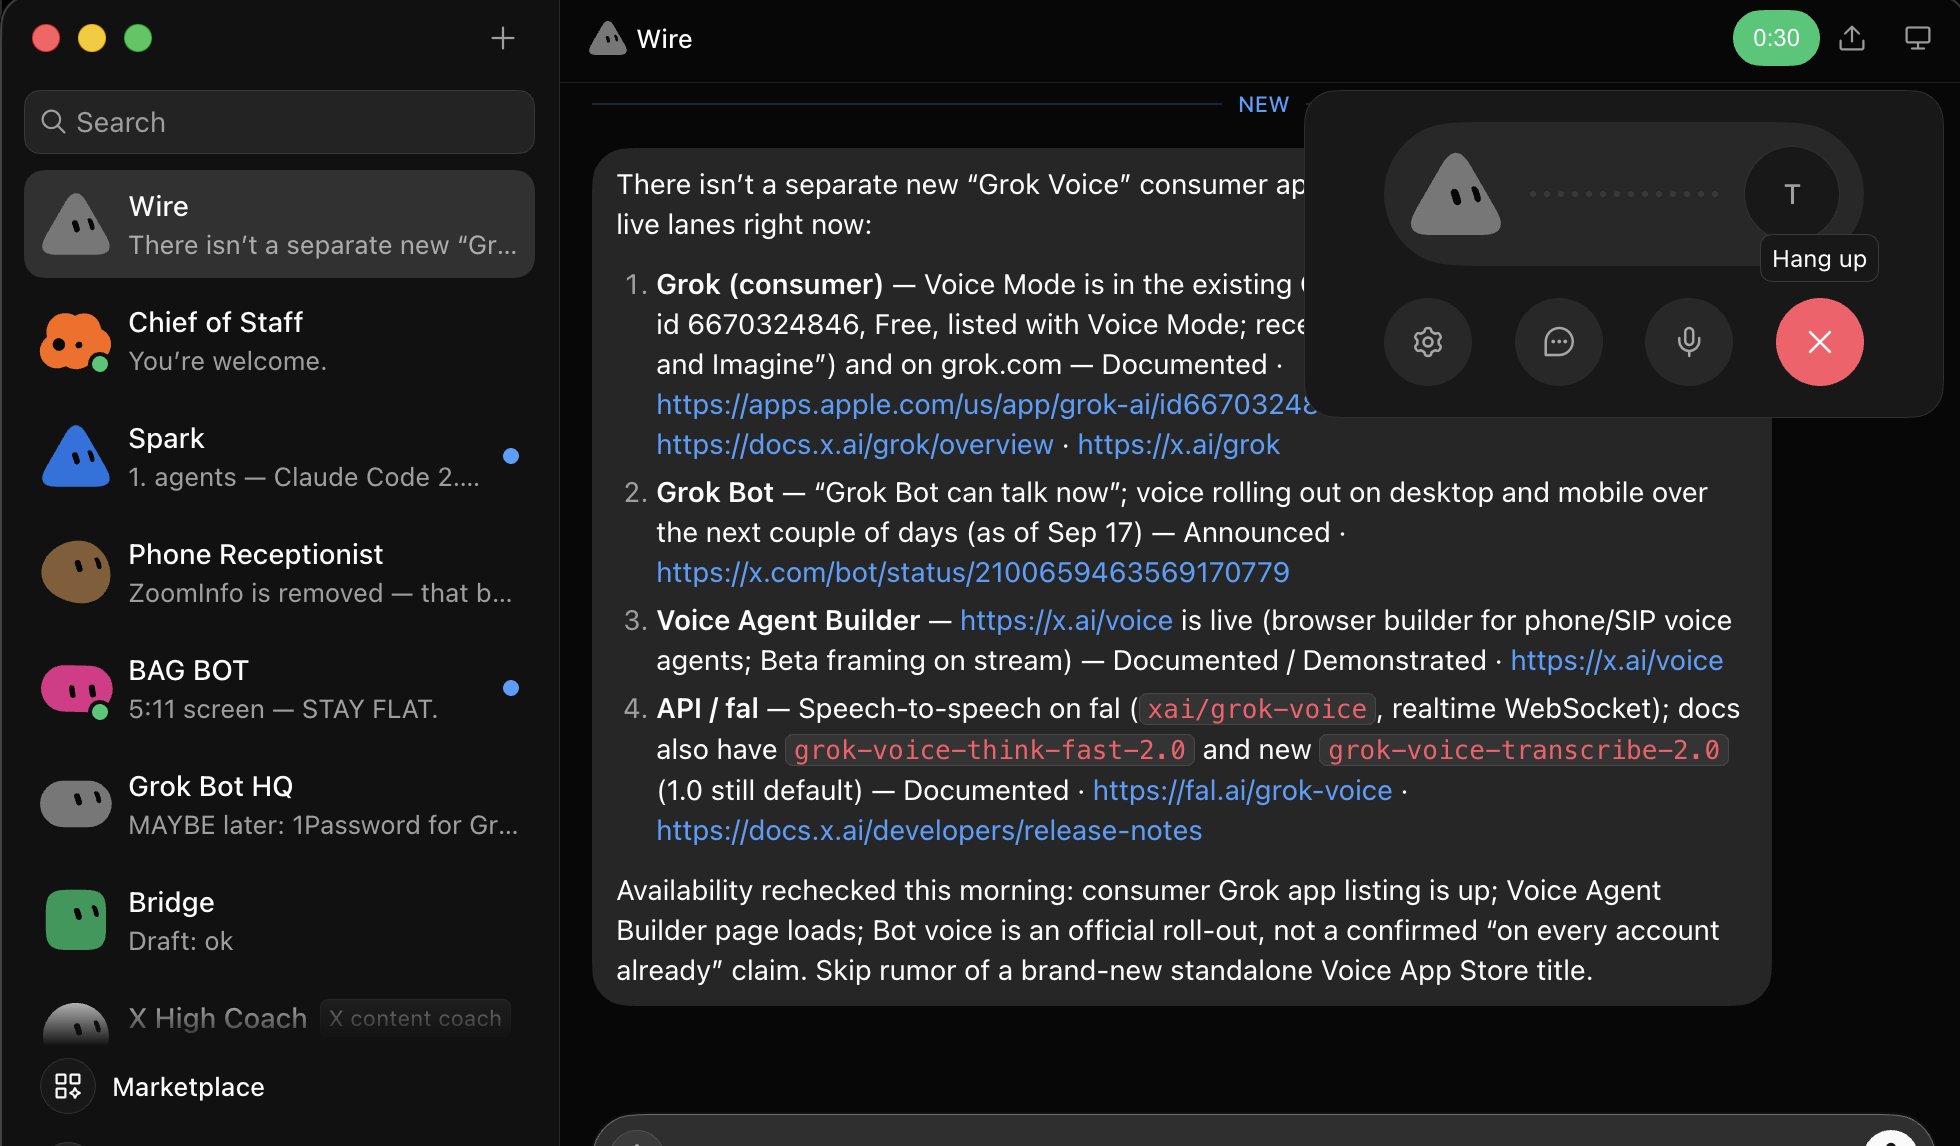Viewport: 1960px width, 1146px height.
Task: Open Marketplace icon in sidebar
Action: 68,1086
